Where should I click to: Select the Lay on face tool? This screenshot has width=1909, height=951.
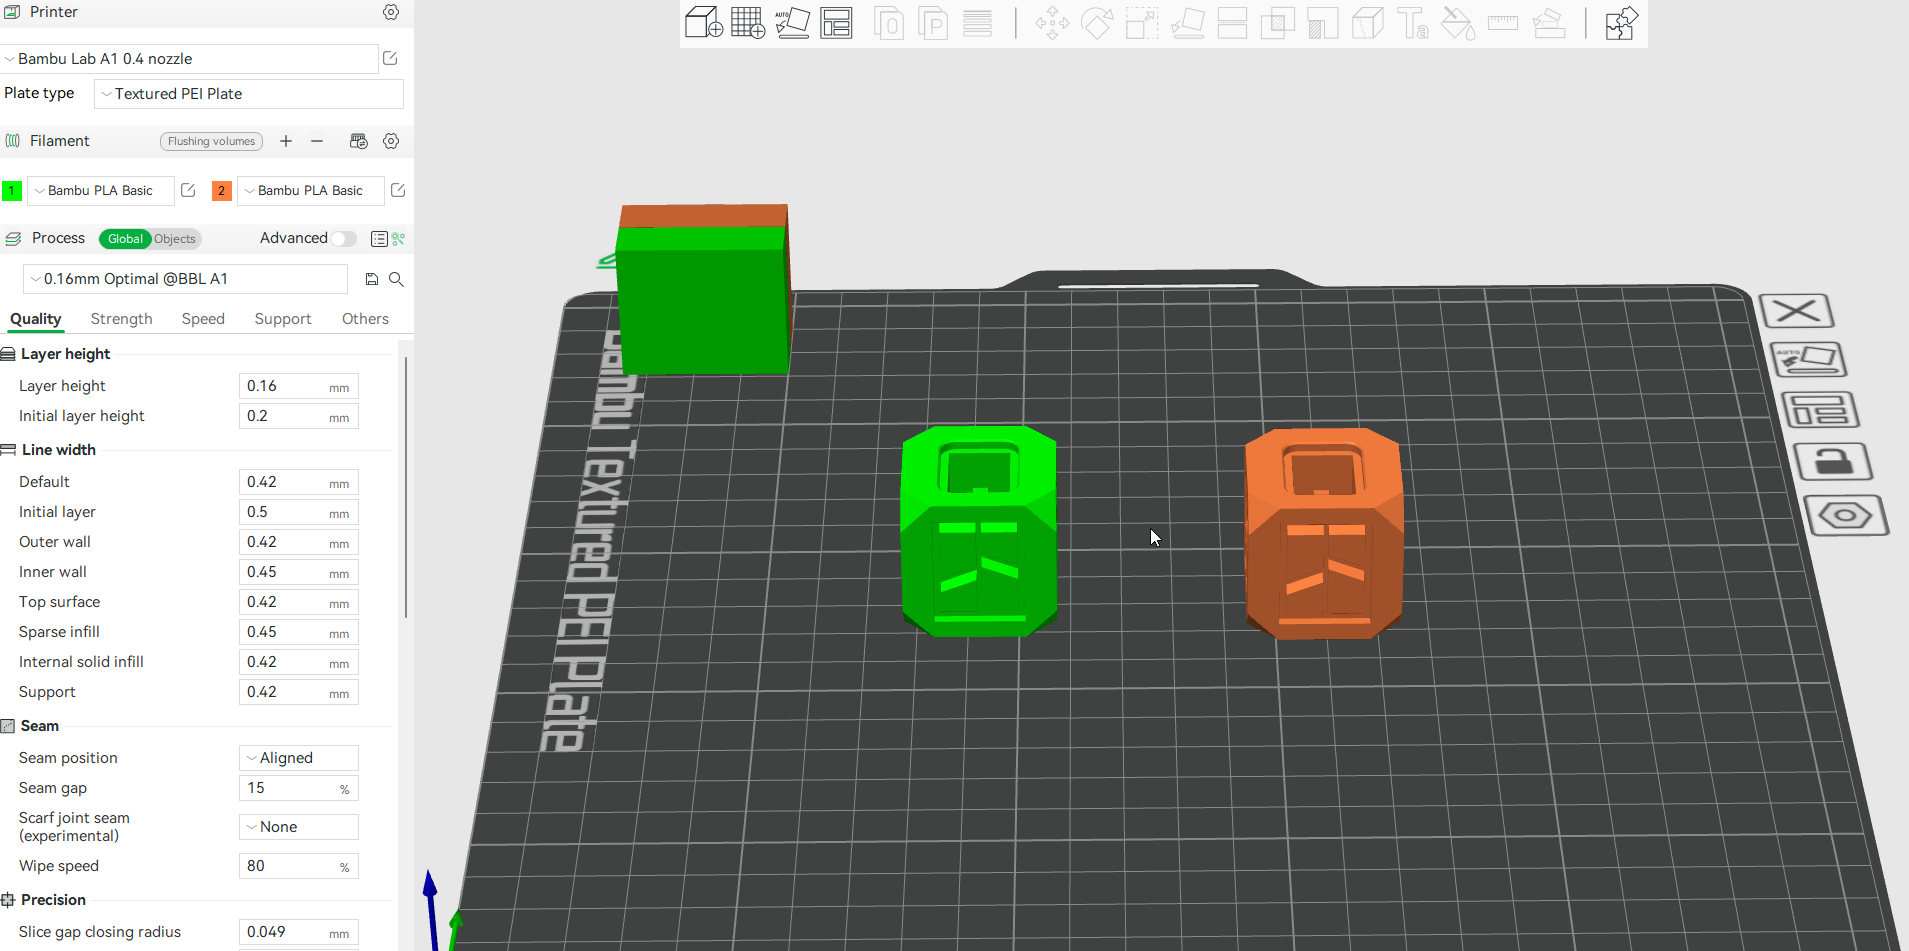point(1187,22)
